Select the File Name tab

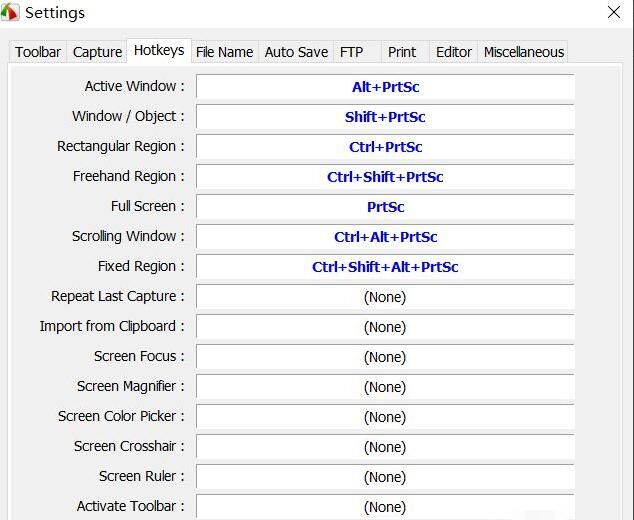tap(224, 52)
